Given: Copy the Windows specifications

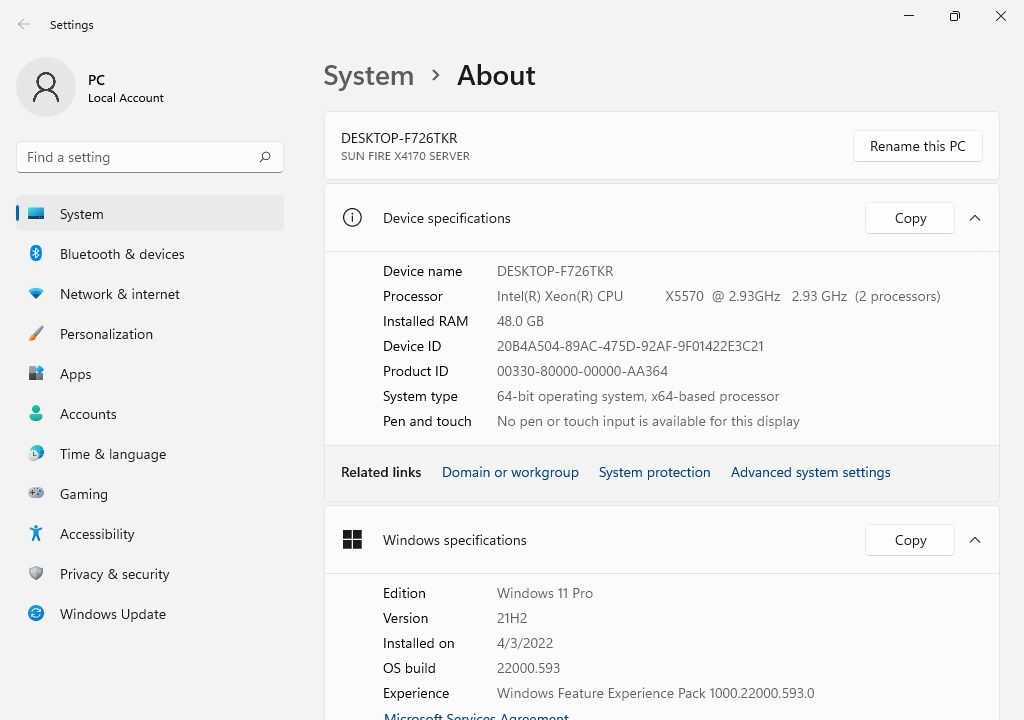Looking at the screenshot, I should [x=909, y=540].
